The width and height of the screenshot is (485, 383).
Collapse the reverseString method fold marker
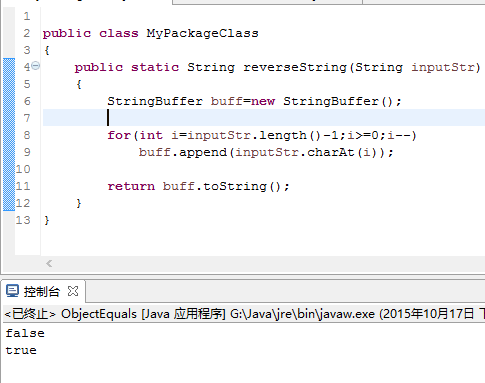pos(36,66)
